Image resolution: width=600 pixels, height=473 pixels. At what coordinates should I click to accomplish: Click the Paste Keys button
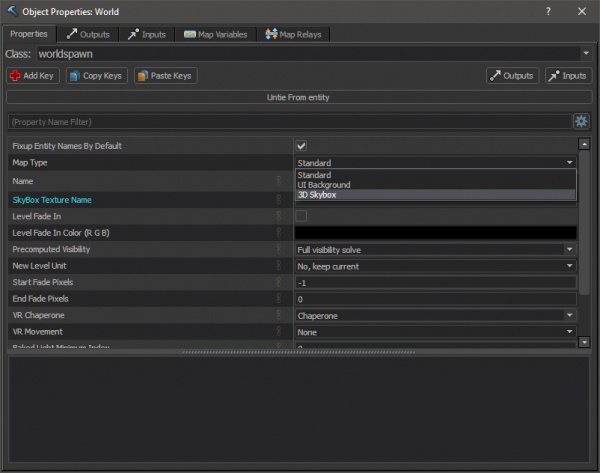165,75
